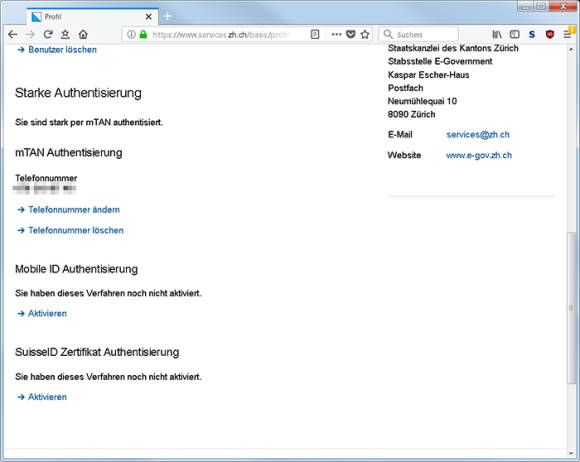Reload the current page

(x=48, y=34)
